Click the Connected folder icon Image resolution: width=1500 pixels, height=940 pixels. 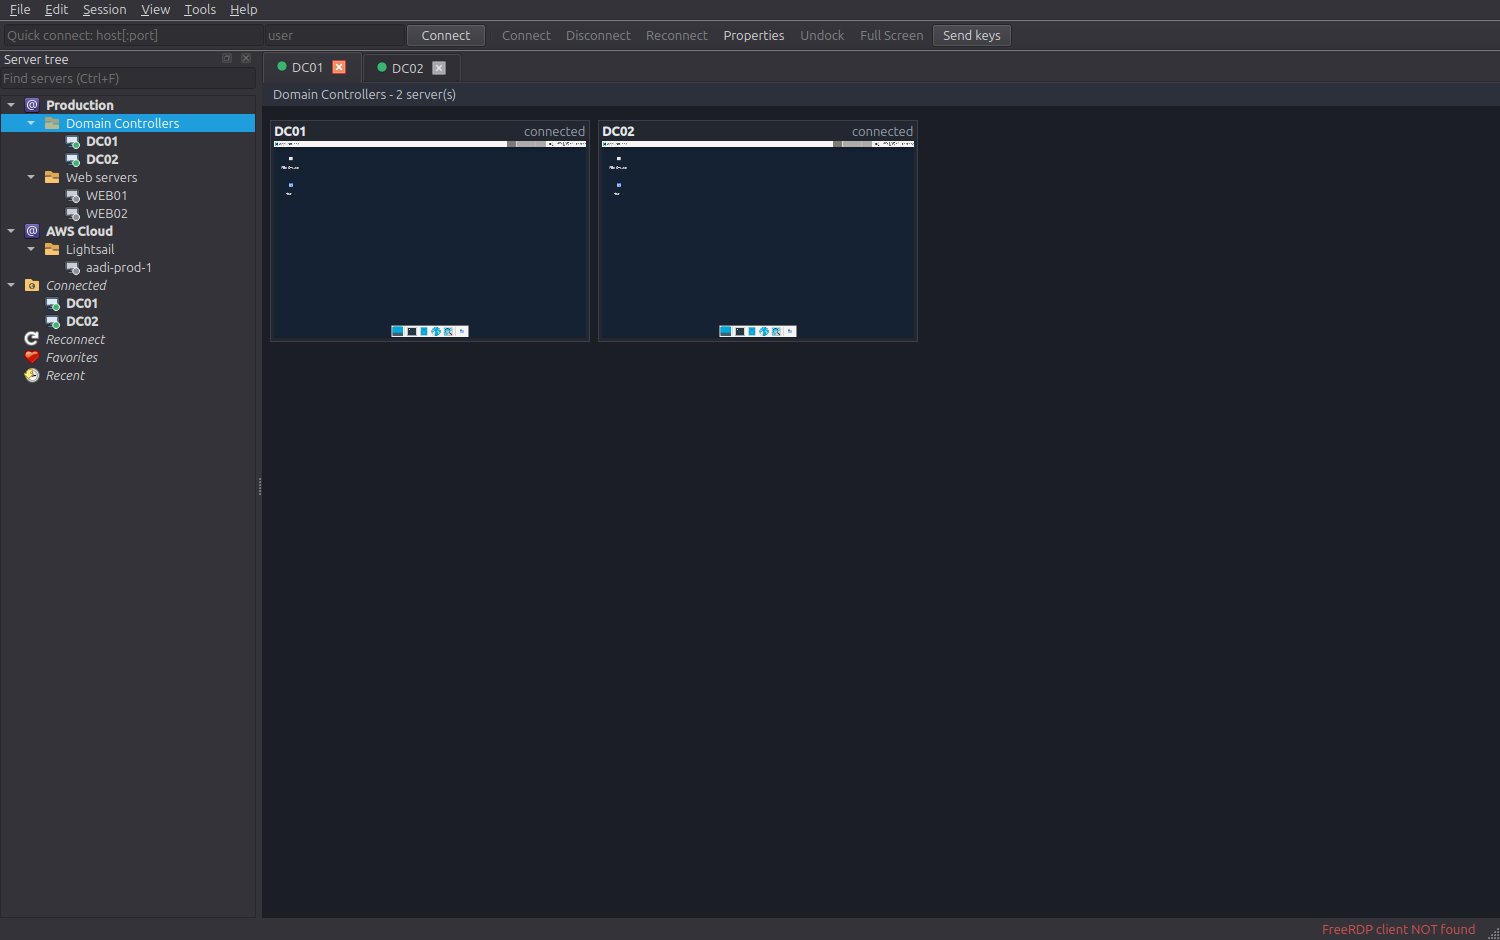(32, 285)
